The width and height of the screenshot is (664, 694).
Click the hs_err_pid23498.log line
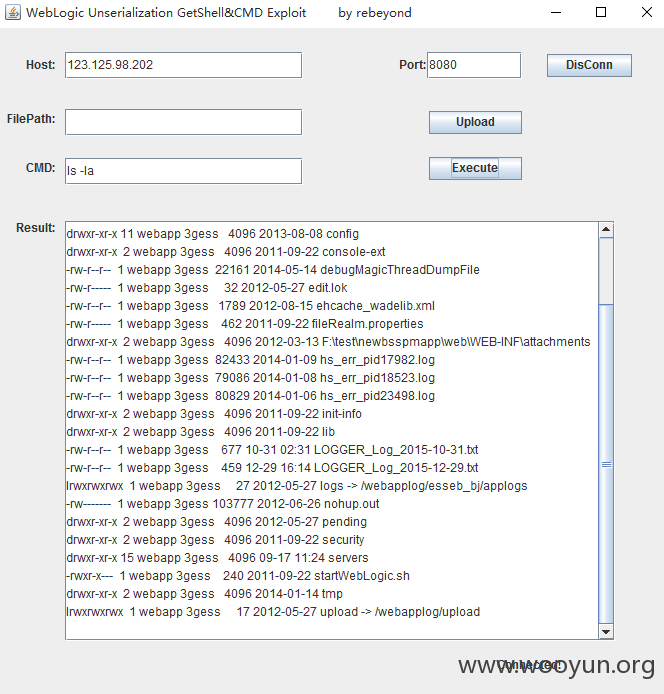(251, 396)
